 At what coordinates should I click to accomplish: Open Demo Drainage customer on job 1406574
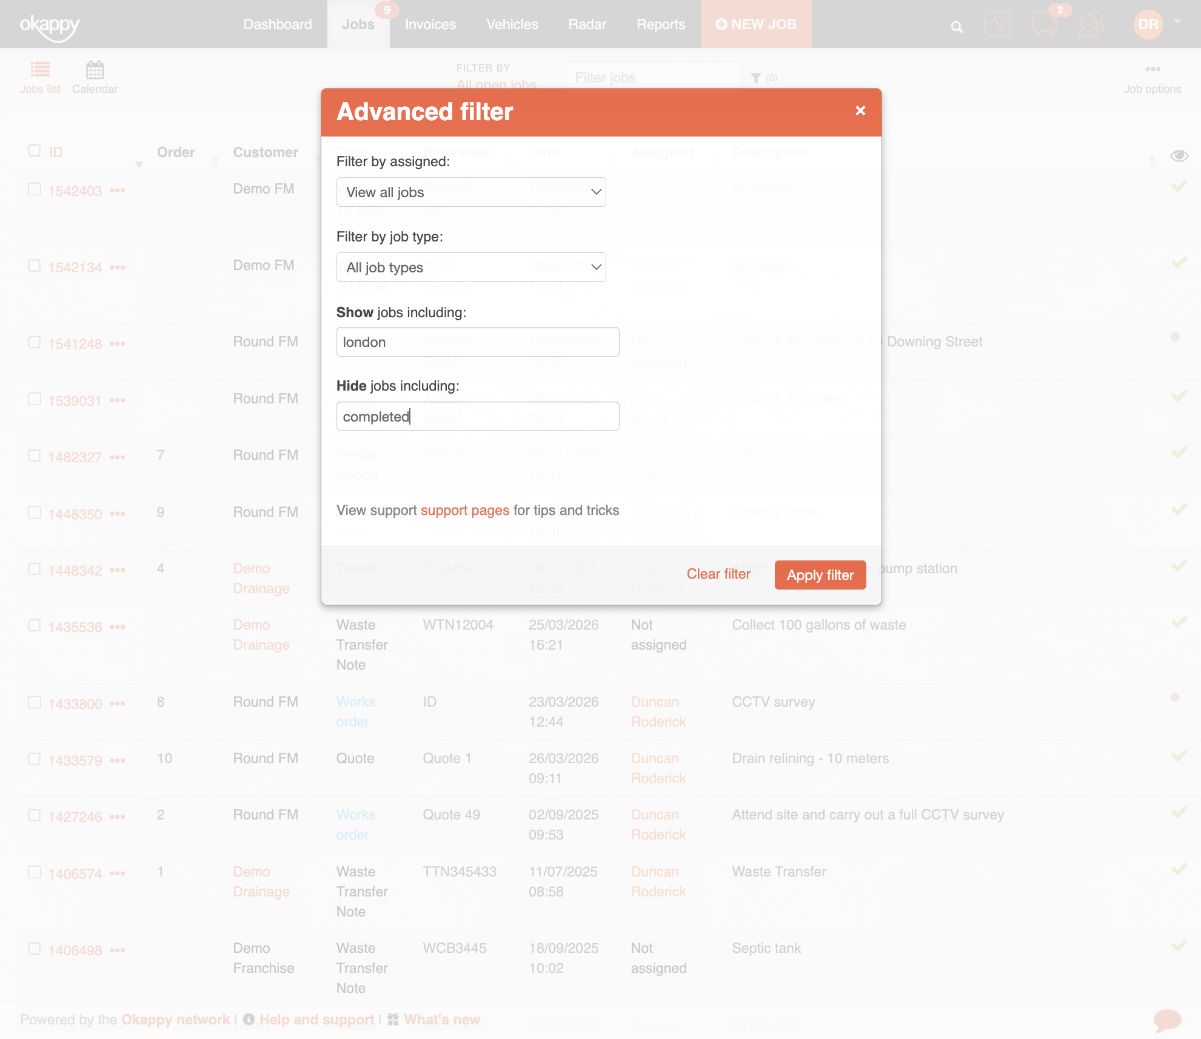point(261,881)
